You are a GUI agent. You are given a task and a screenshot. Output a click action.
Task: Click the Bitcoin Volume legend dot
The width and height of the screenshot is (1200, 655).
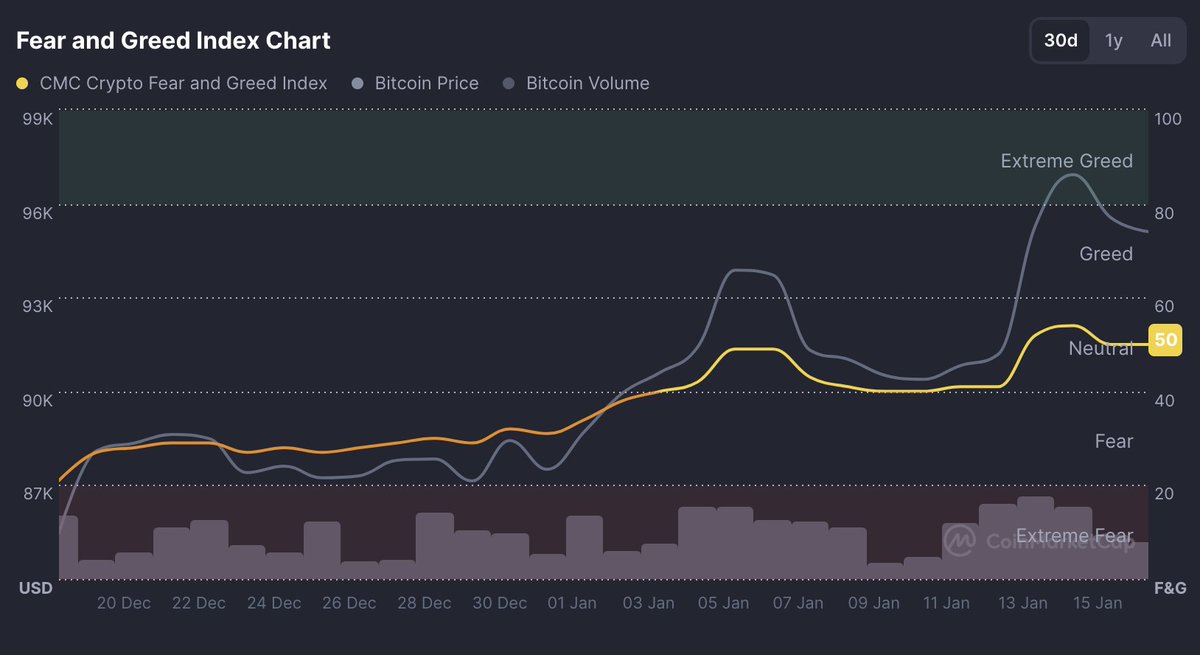510,84
